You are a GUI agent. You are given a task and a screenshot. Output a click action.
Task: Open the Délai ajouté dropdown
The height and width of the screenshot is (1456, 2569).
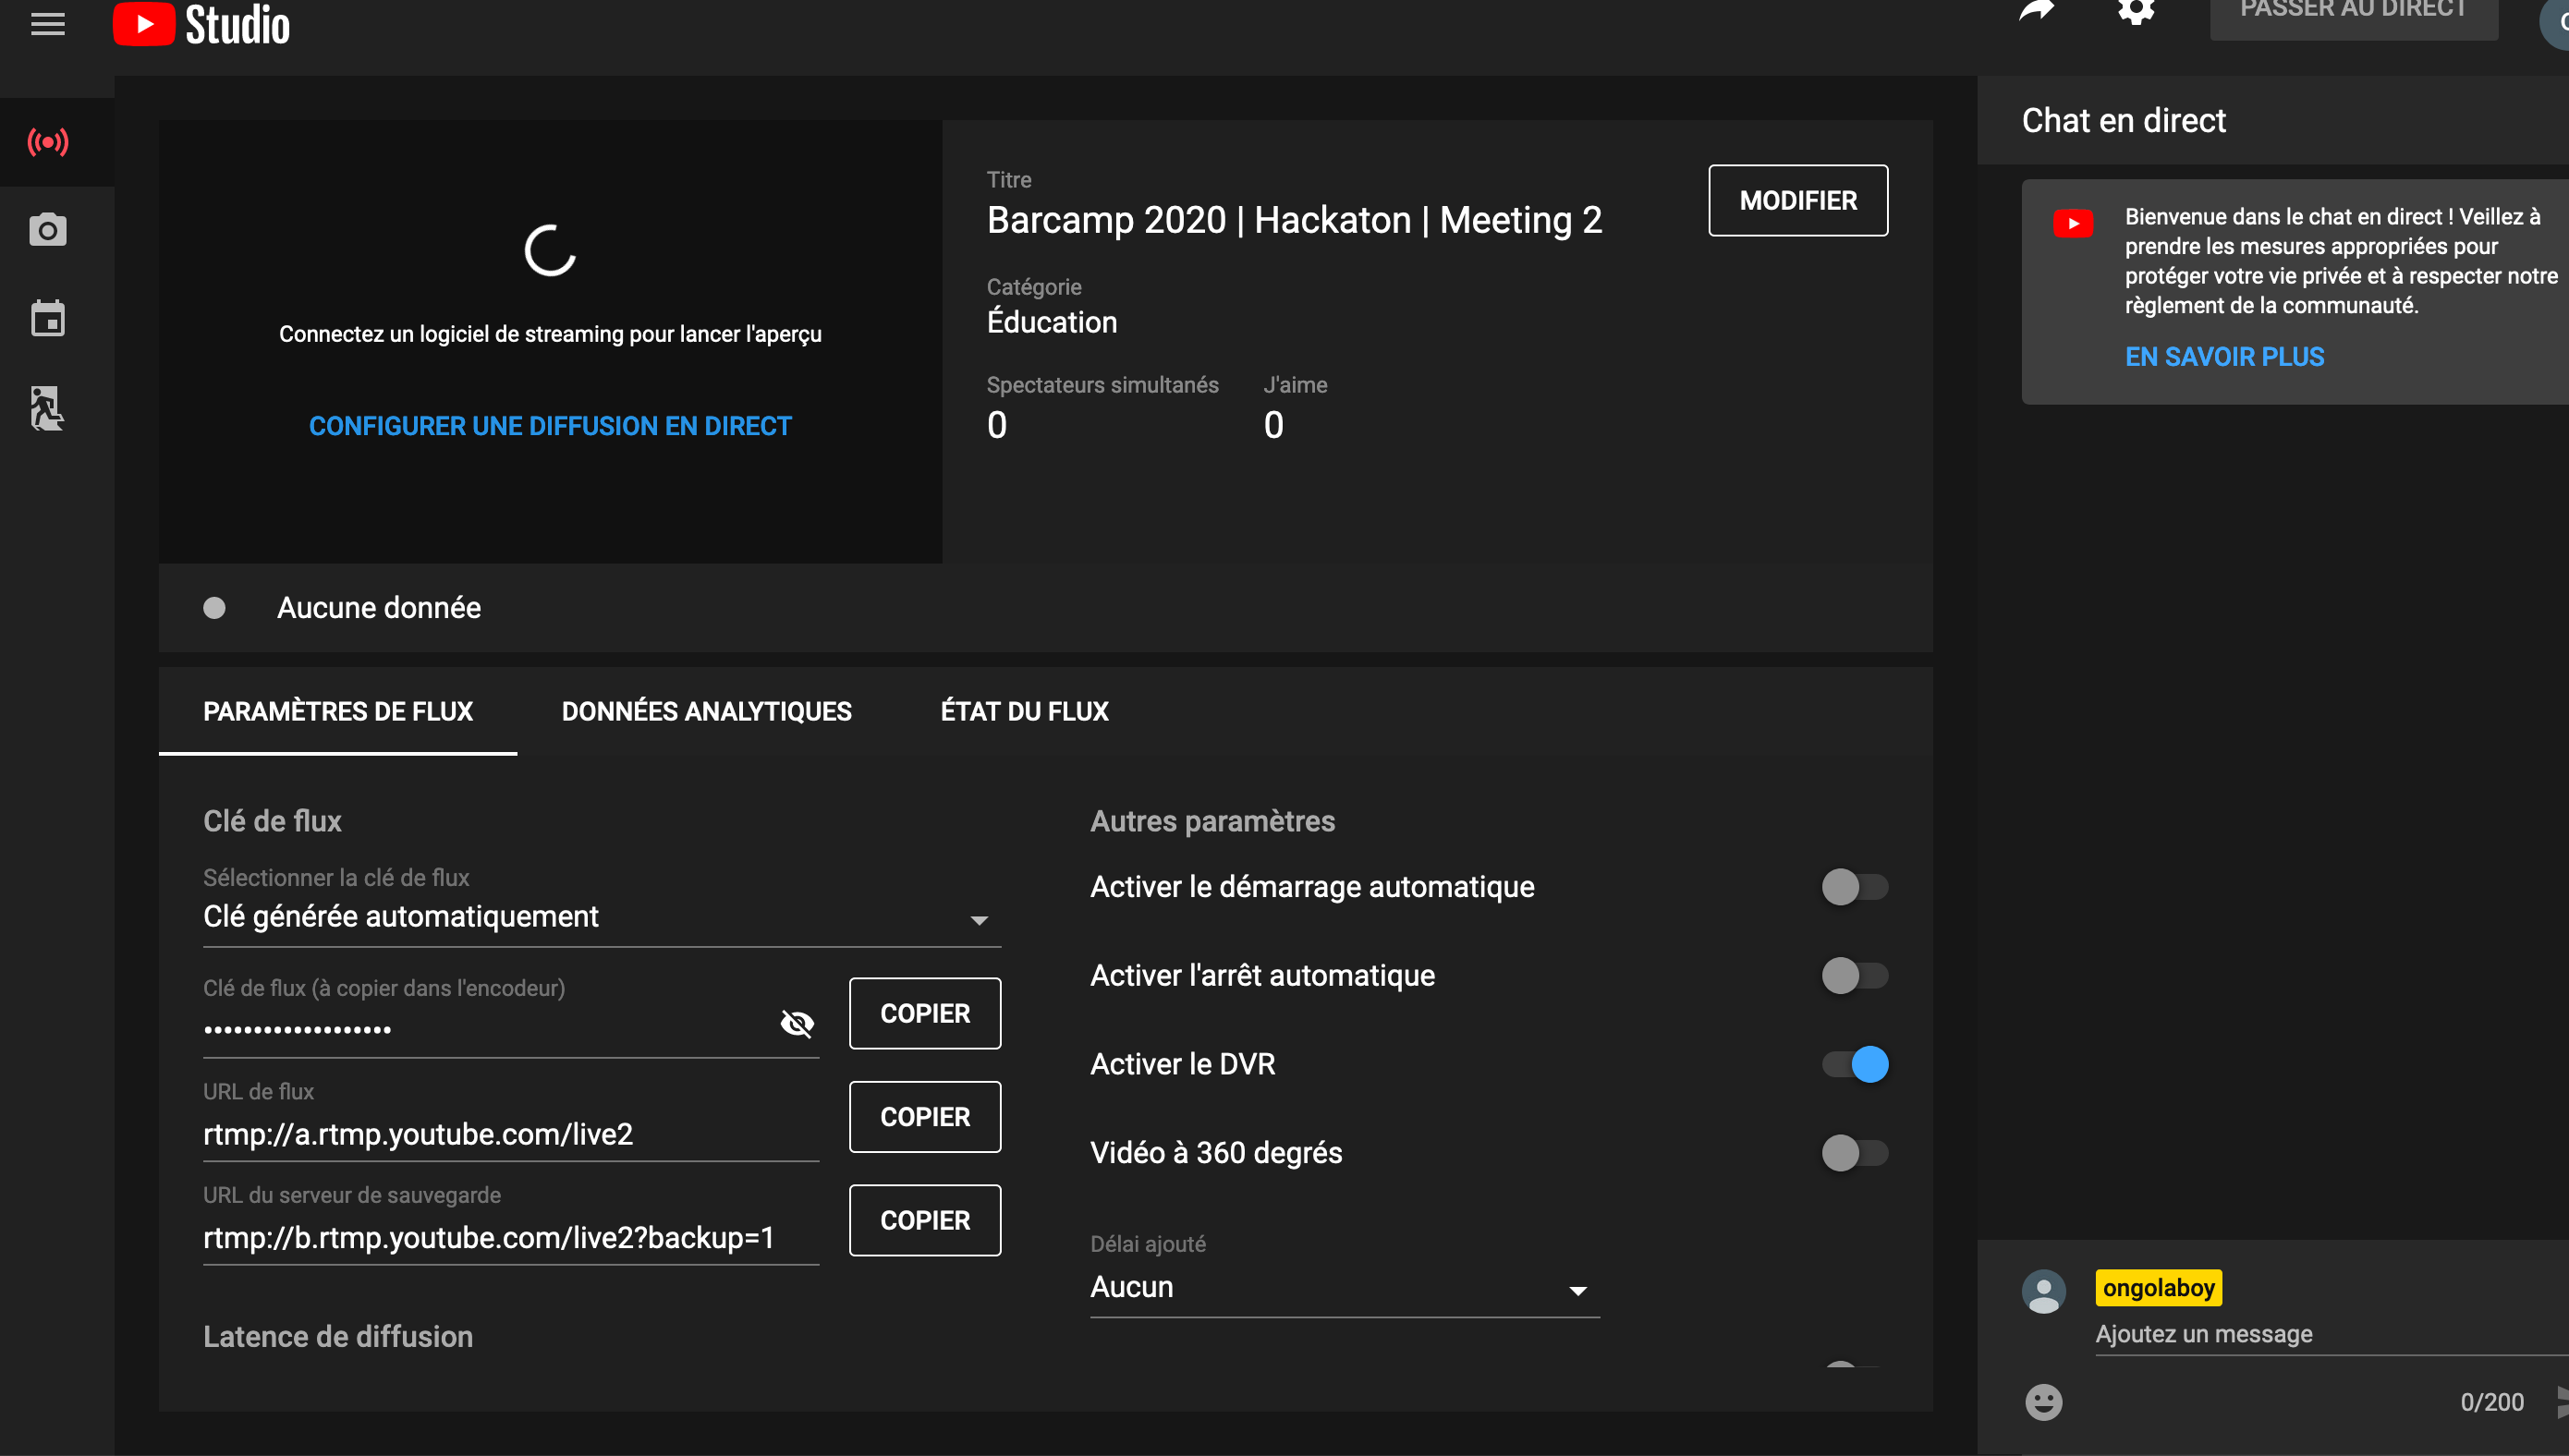(1344, 1287)
